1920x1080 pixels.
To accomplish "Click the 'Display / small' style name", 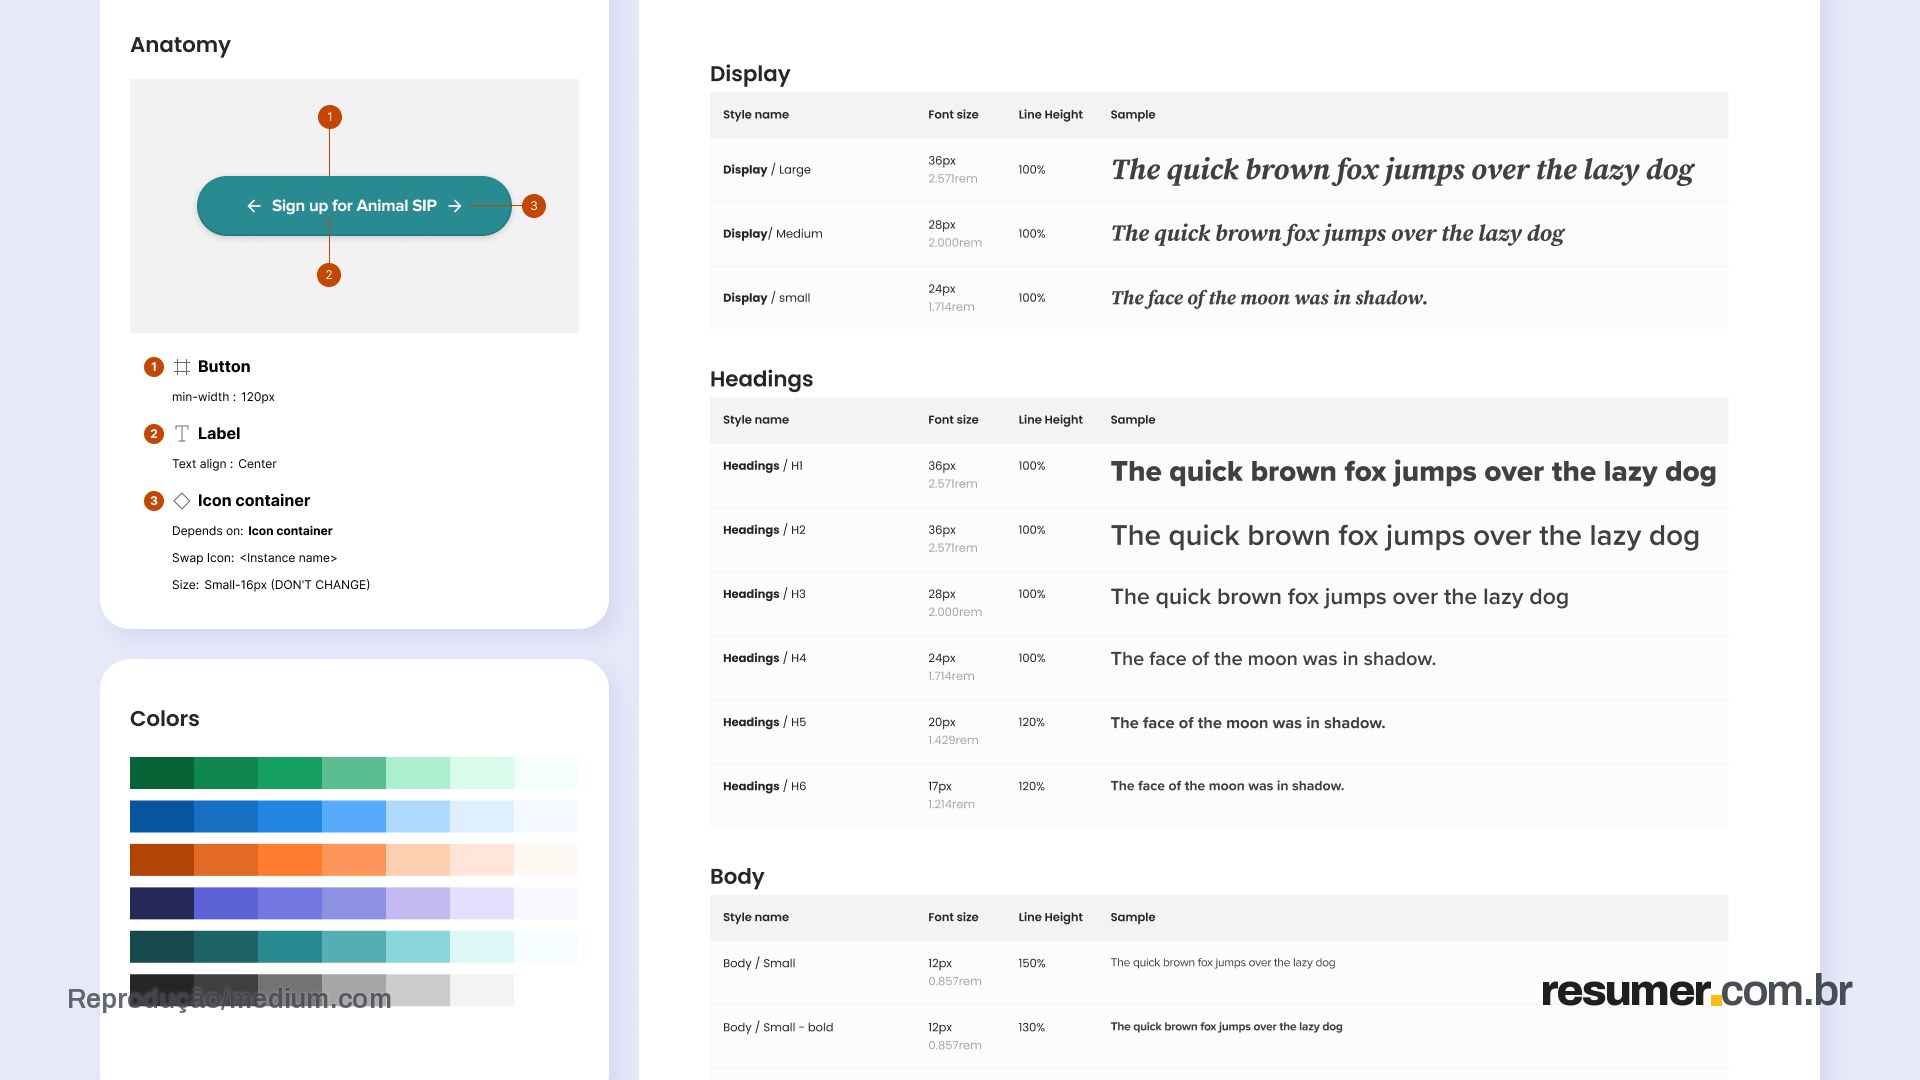I will pos(767,298).
